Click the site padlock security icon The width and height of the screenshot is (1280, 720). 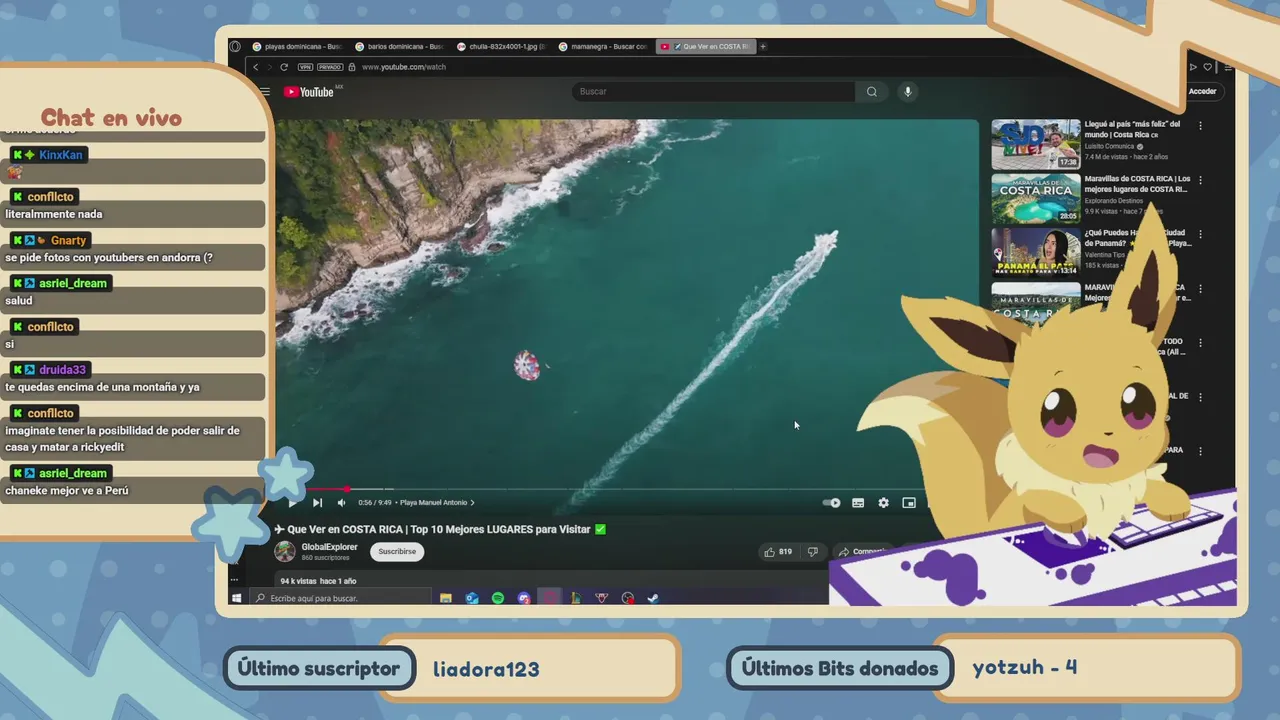[353, 67]
